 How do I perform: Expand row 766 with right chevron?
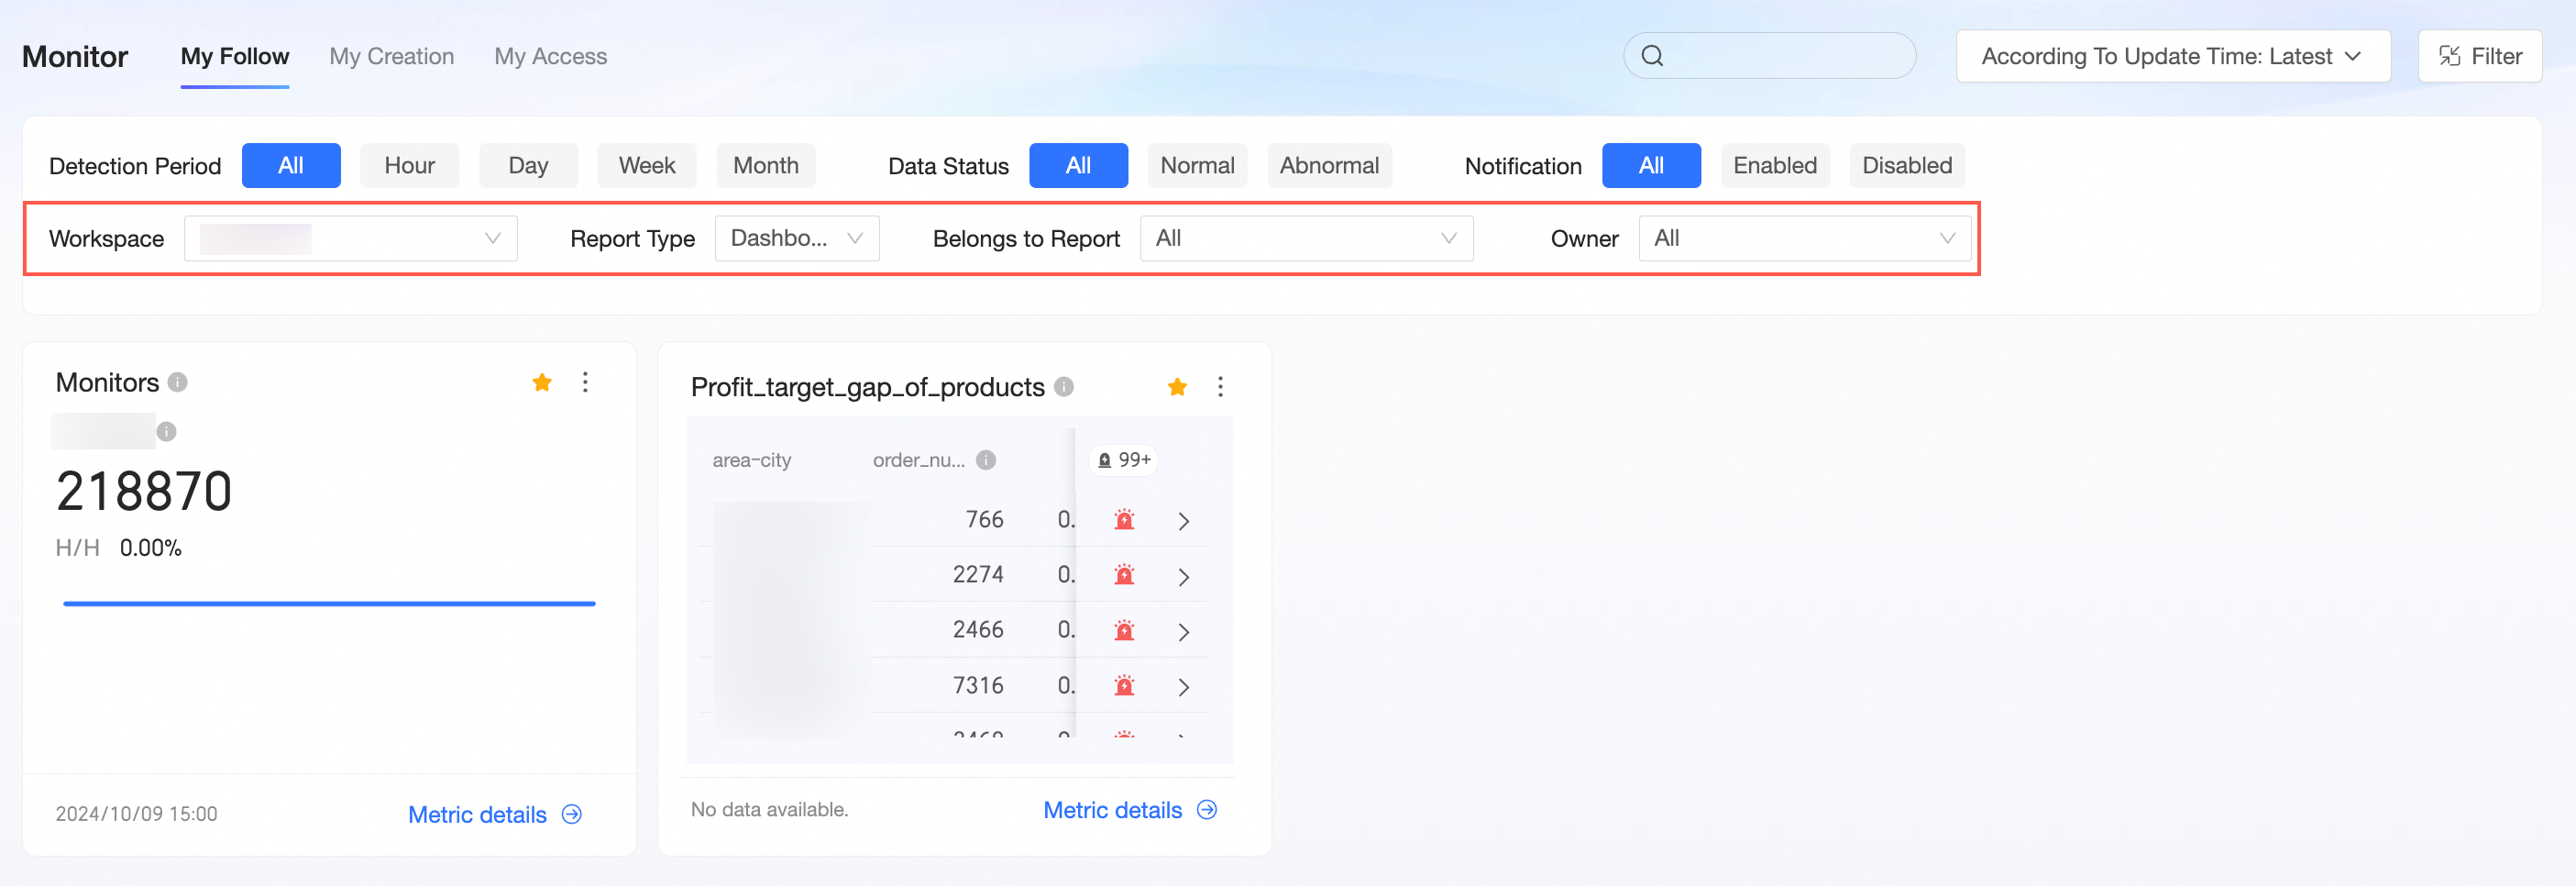[1184, 521]
